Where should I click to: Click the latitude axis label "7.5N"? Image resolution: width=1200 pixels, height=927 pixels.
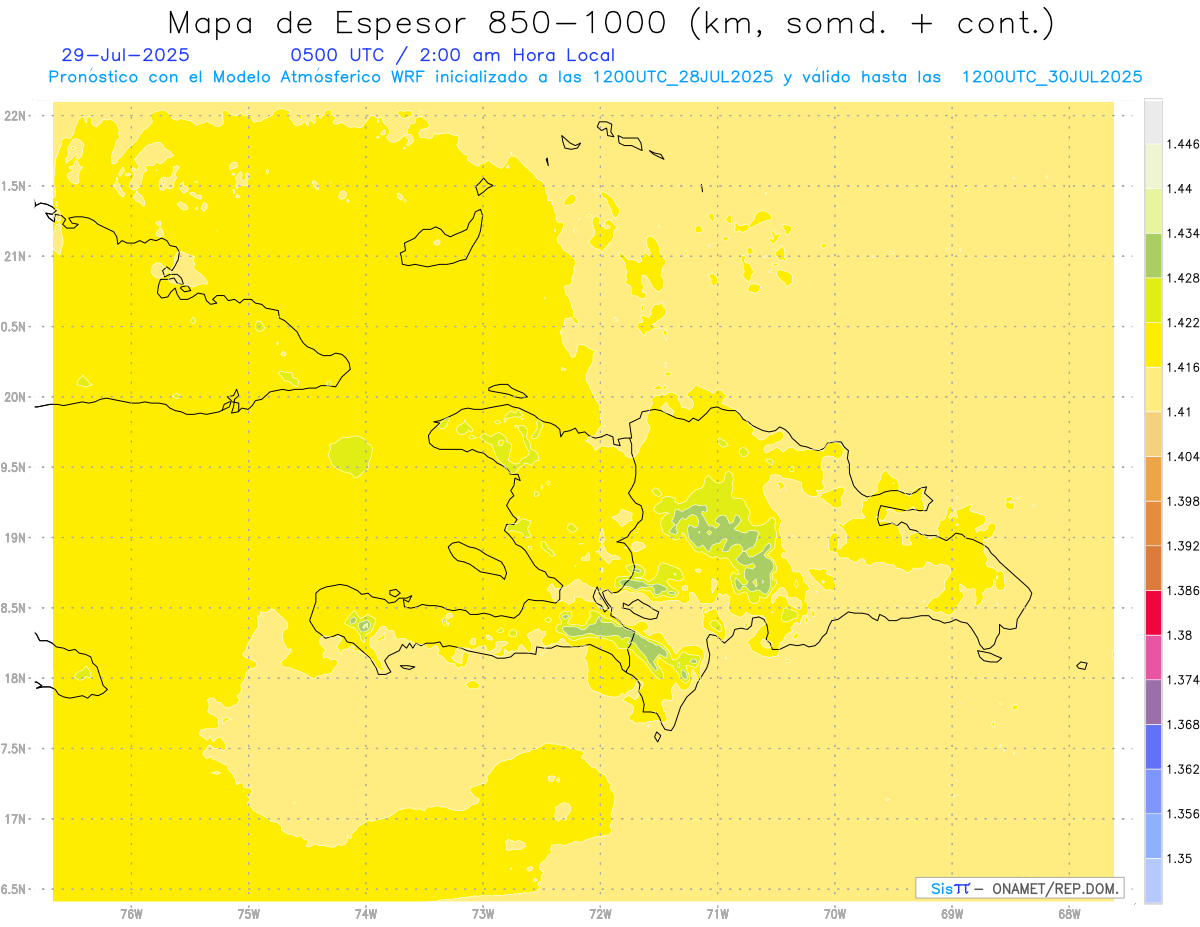pos(15,748)
